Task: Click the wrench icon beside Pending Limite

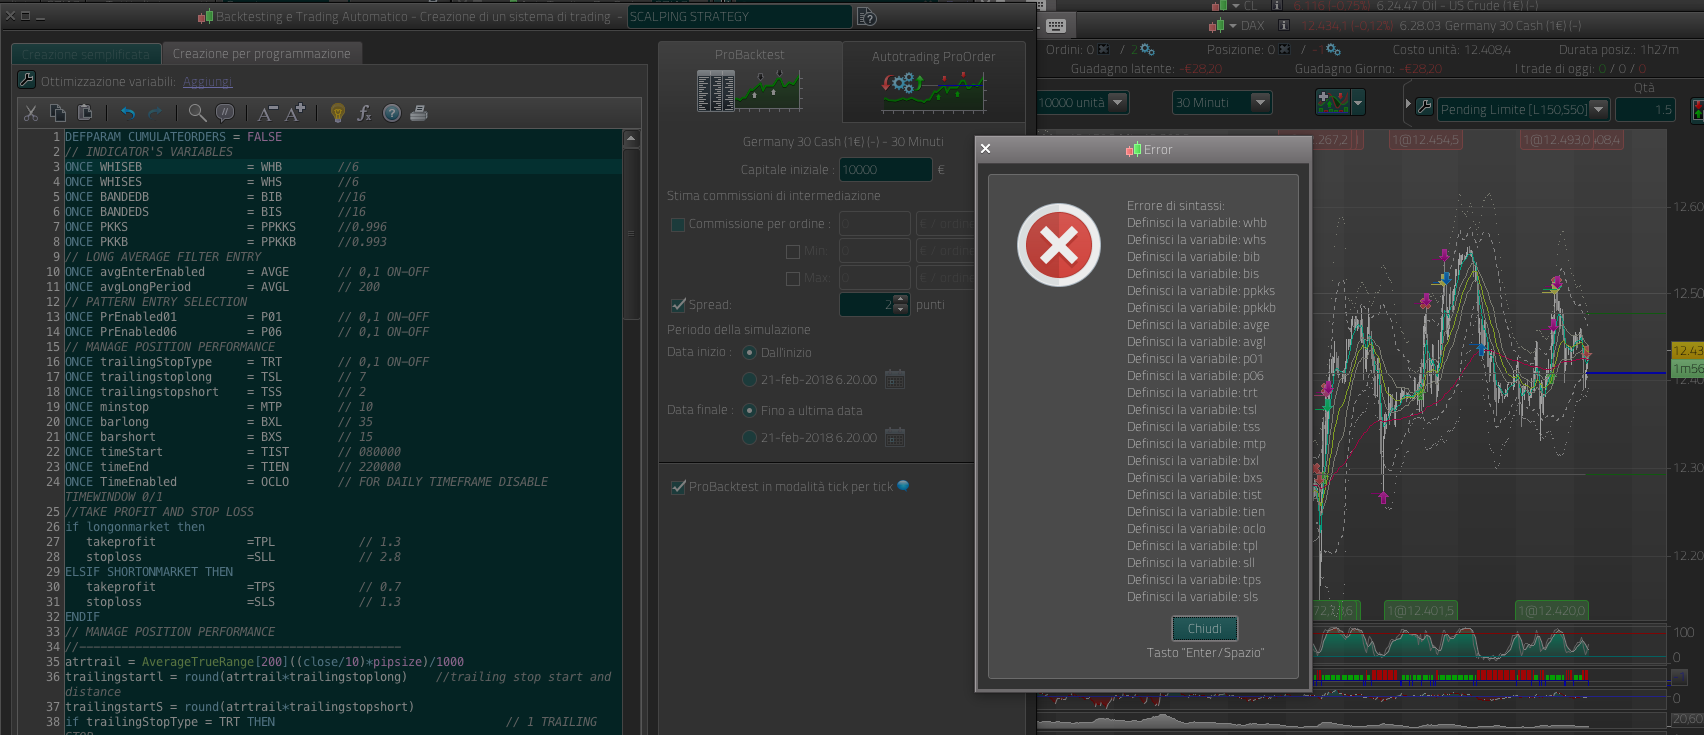Action: click(x=1425, y=106)
